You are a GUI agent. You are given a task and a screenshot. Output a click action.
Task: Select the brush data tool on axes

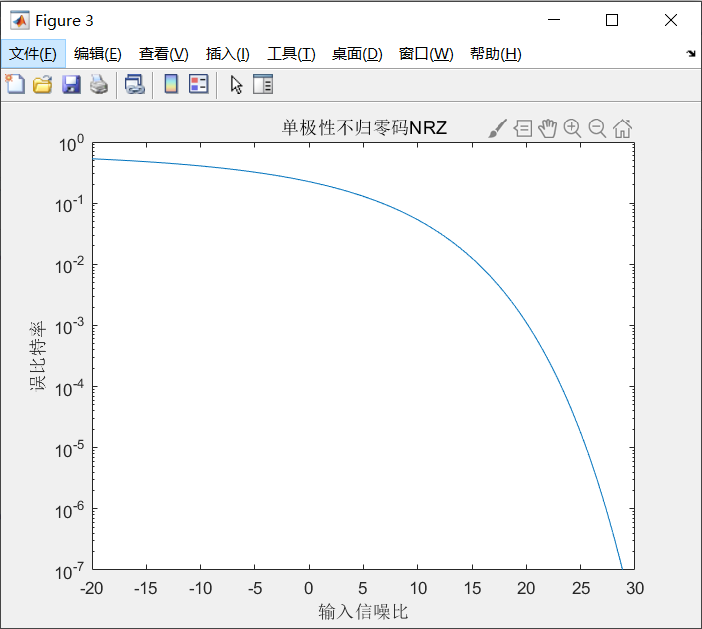point(497,129)
